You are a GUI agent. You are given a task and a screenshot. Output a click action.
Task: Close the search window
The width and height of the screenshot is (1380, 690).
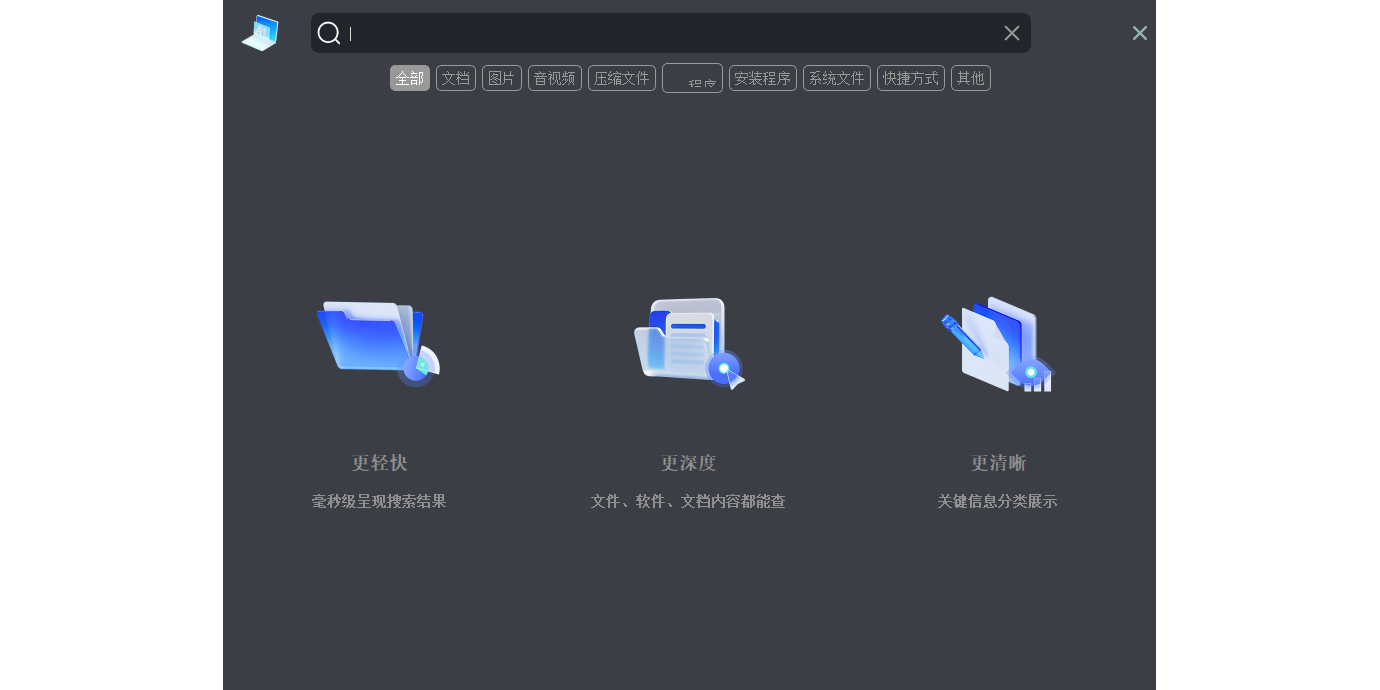pyautogui.click(x=1139, y=33)
